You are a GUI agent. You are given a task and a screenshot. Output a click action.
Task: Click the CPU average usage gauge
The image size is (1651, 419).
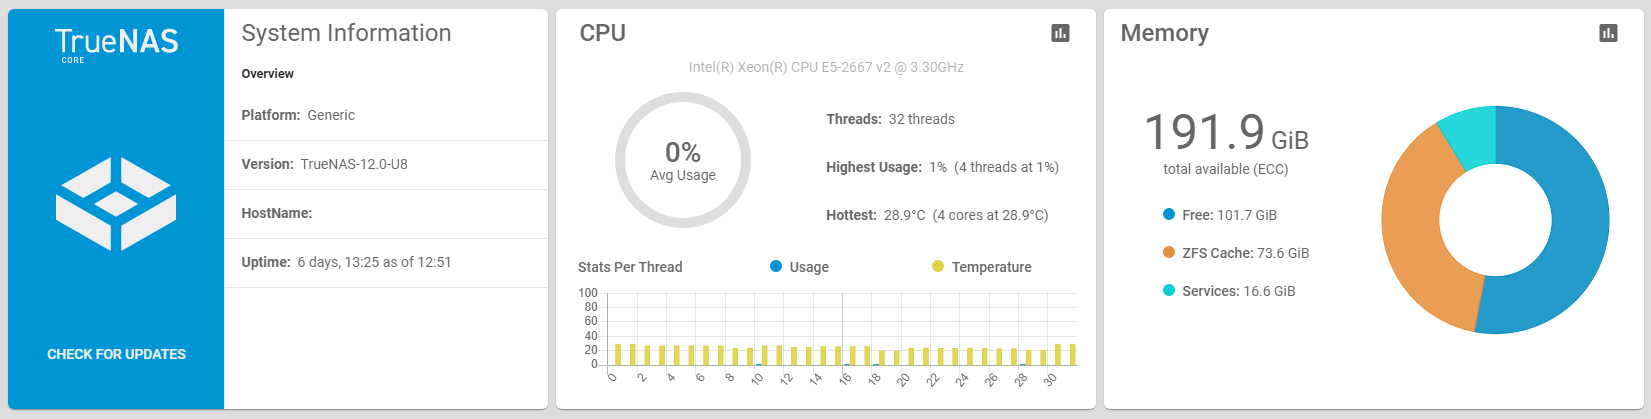click(x=683, y=160)
